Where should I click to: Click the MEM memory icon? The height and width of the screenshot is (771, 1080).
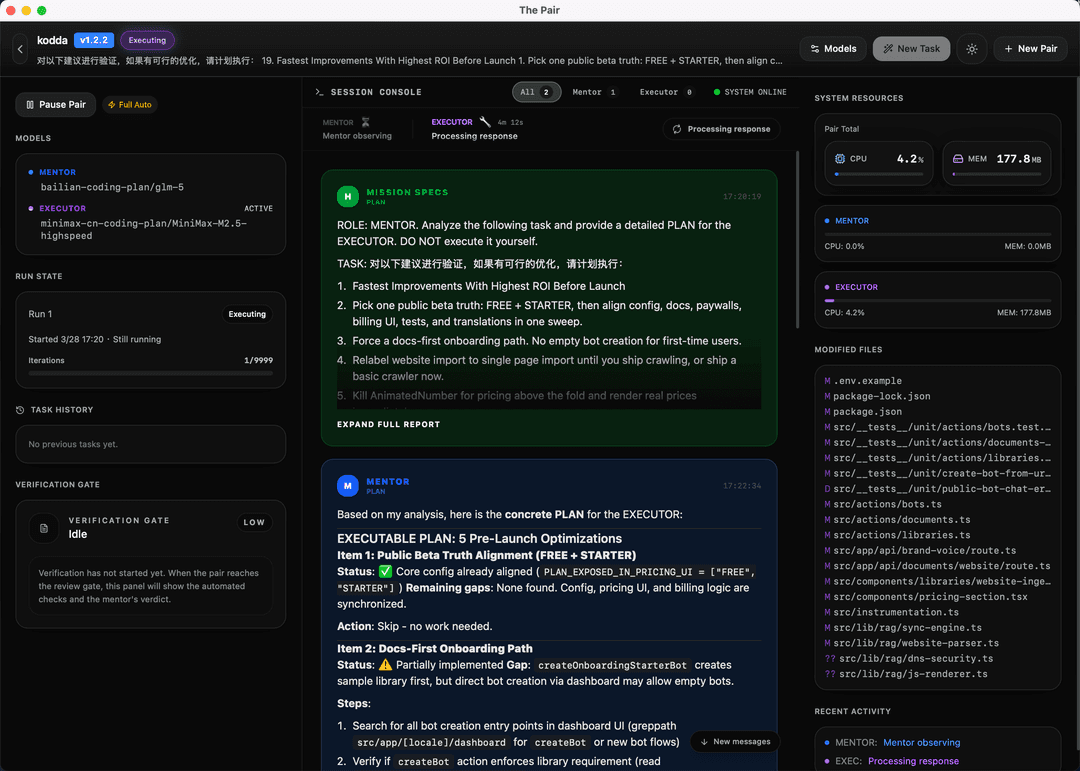[957, 158]
